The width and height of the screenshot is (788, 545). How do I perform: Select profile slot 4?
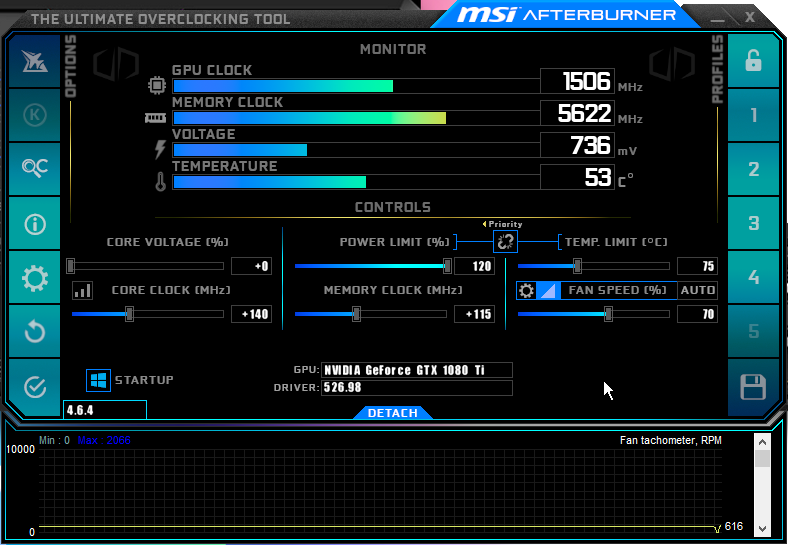[753, 277]
